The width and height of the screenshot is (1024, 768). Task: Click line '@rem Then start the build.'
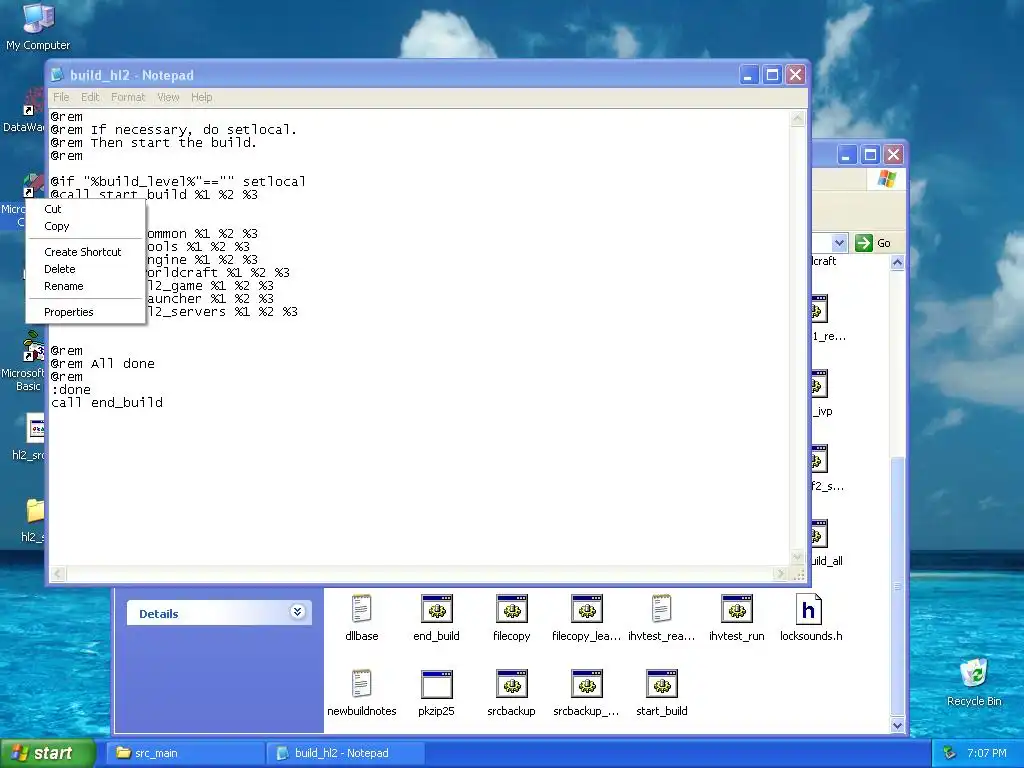pyautogui.click(x=153, y=142)
